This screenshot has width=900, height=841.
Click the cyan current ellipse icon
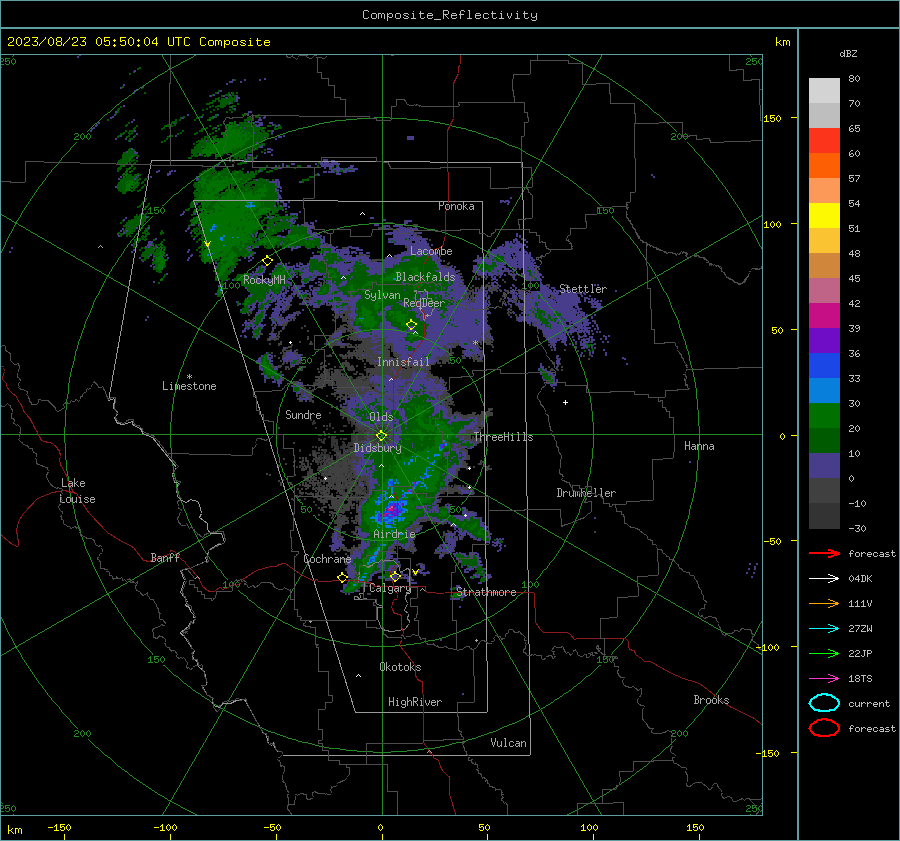(824, 703)
